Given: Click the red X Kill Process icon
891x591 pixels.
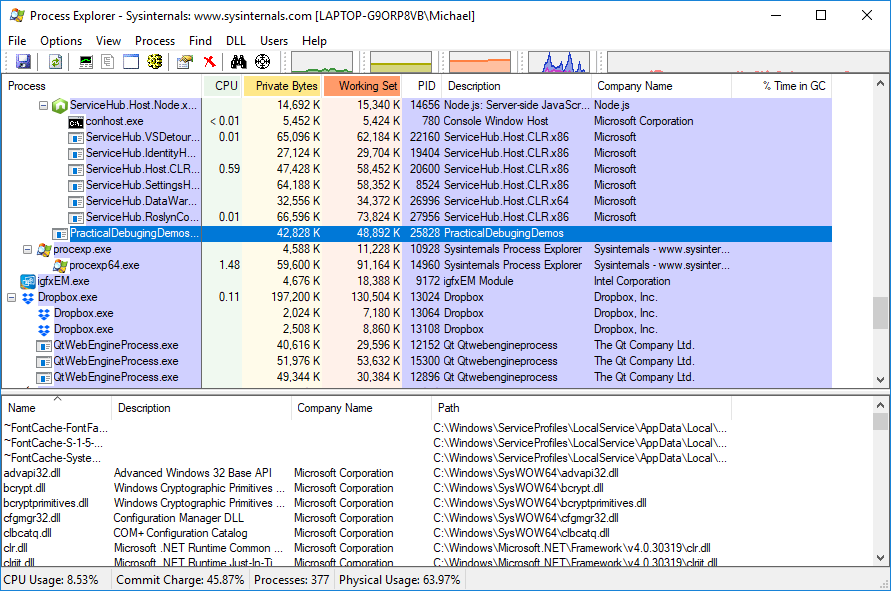Looking at the screenshot, I should (210, 61).
